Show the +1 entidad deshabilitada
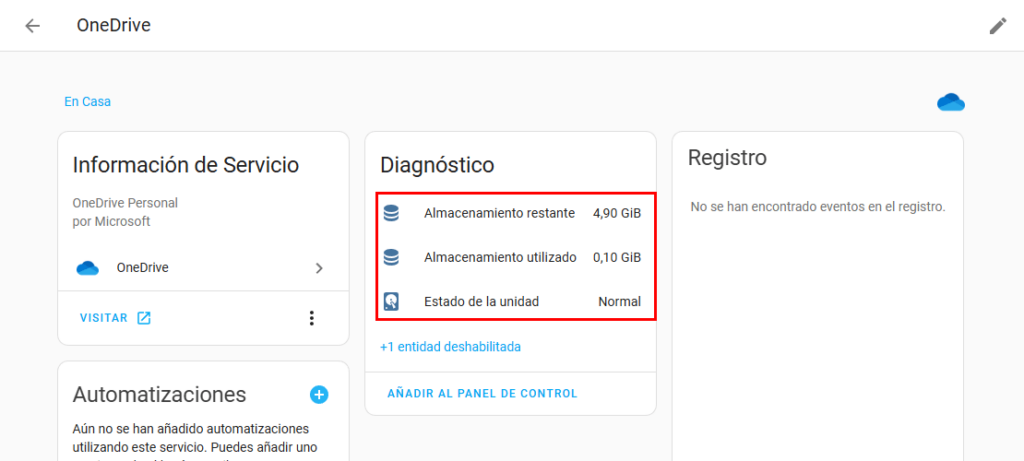This screenshot has width=1024, height=461. 450,347
